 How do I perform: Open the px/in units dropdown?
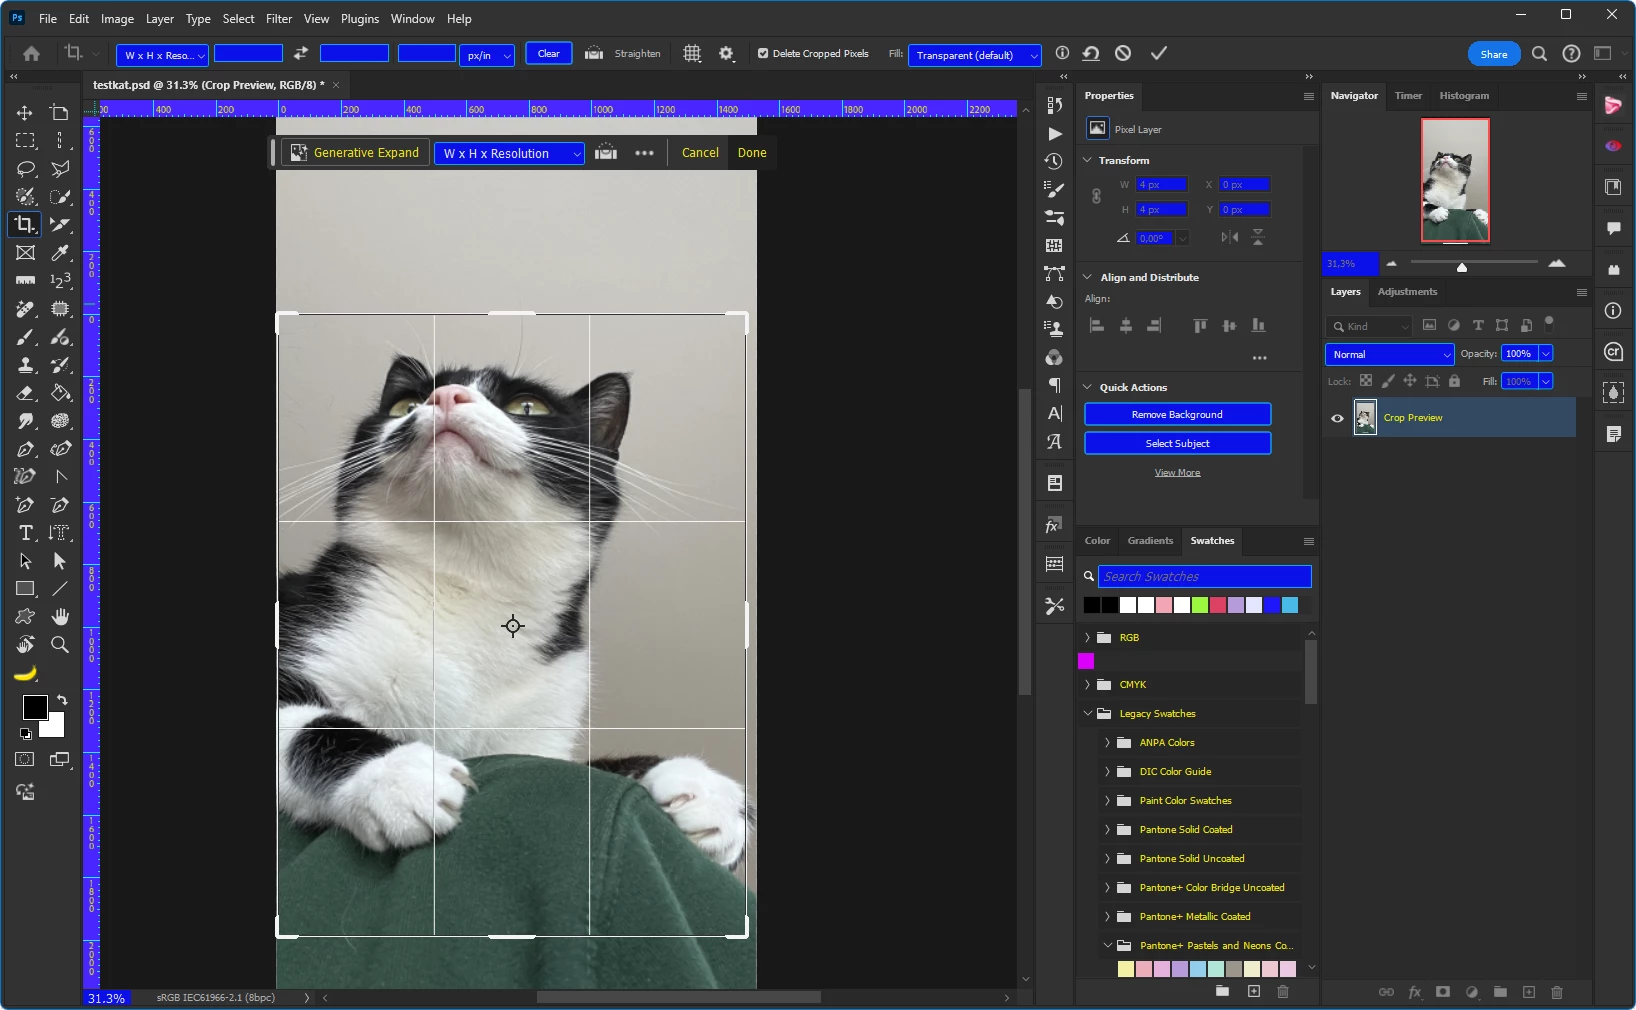(x=488, y=55)
